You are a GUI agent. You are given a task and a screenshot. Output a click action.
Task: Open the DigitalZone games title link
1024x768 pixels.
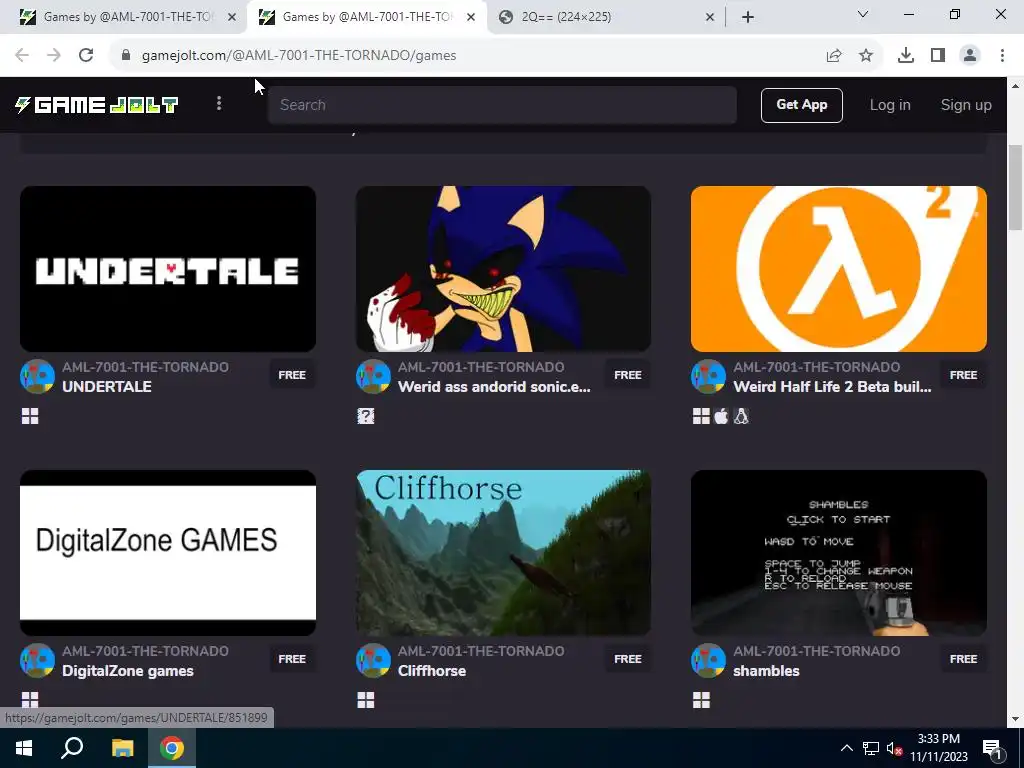pos(127,671)
